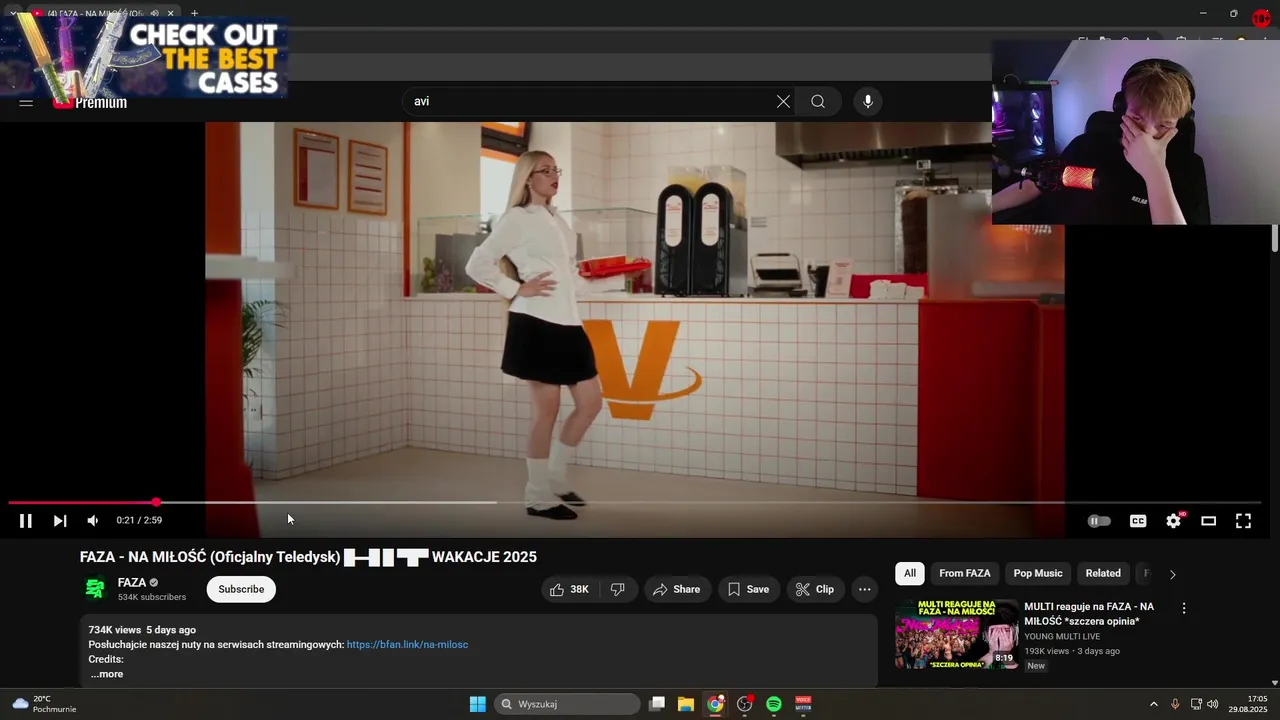This screenshot has height=720, width=1280.
Task: Skip to the next video
Action: point(60,521)
